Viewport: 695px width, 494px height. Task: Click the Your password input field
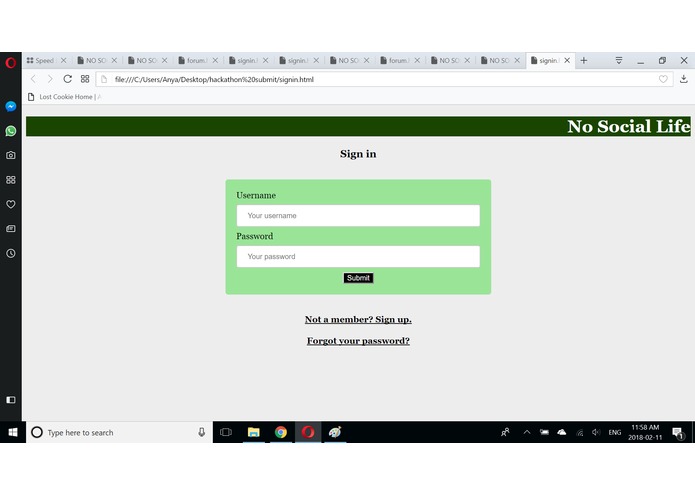point(358,256)
